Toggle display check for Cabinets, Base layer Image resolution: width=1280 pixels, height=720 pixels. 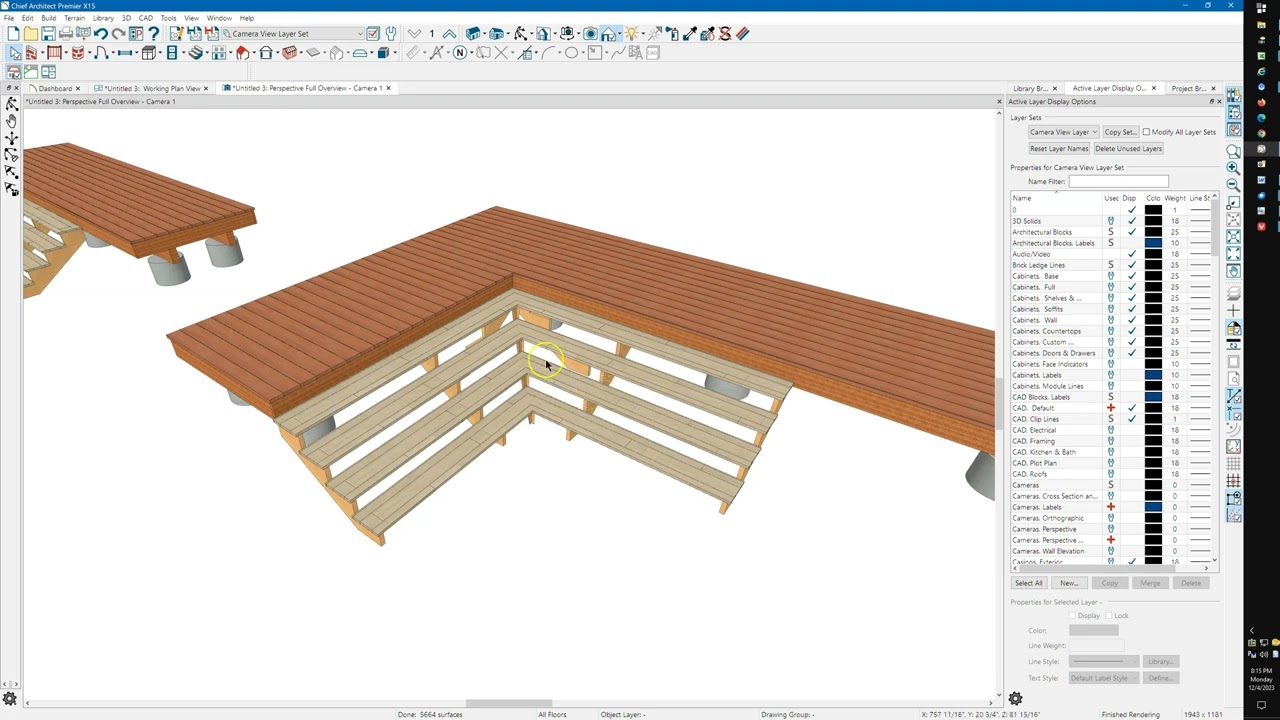[1131, 276]
